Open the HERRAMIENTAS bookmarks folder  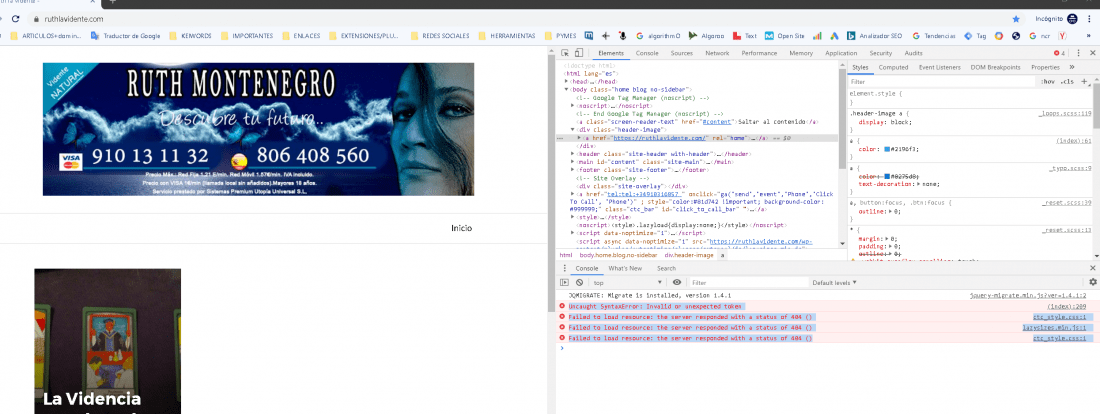507,36
